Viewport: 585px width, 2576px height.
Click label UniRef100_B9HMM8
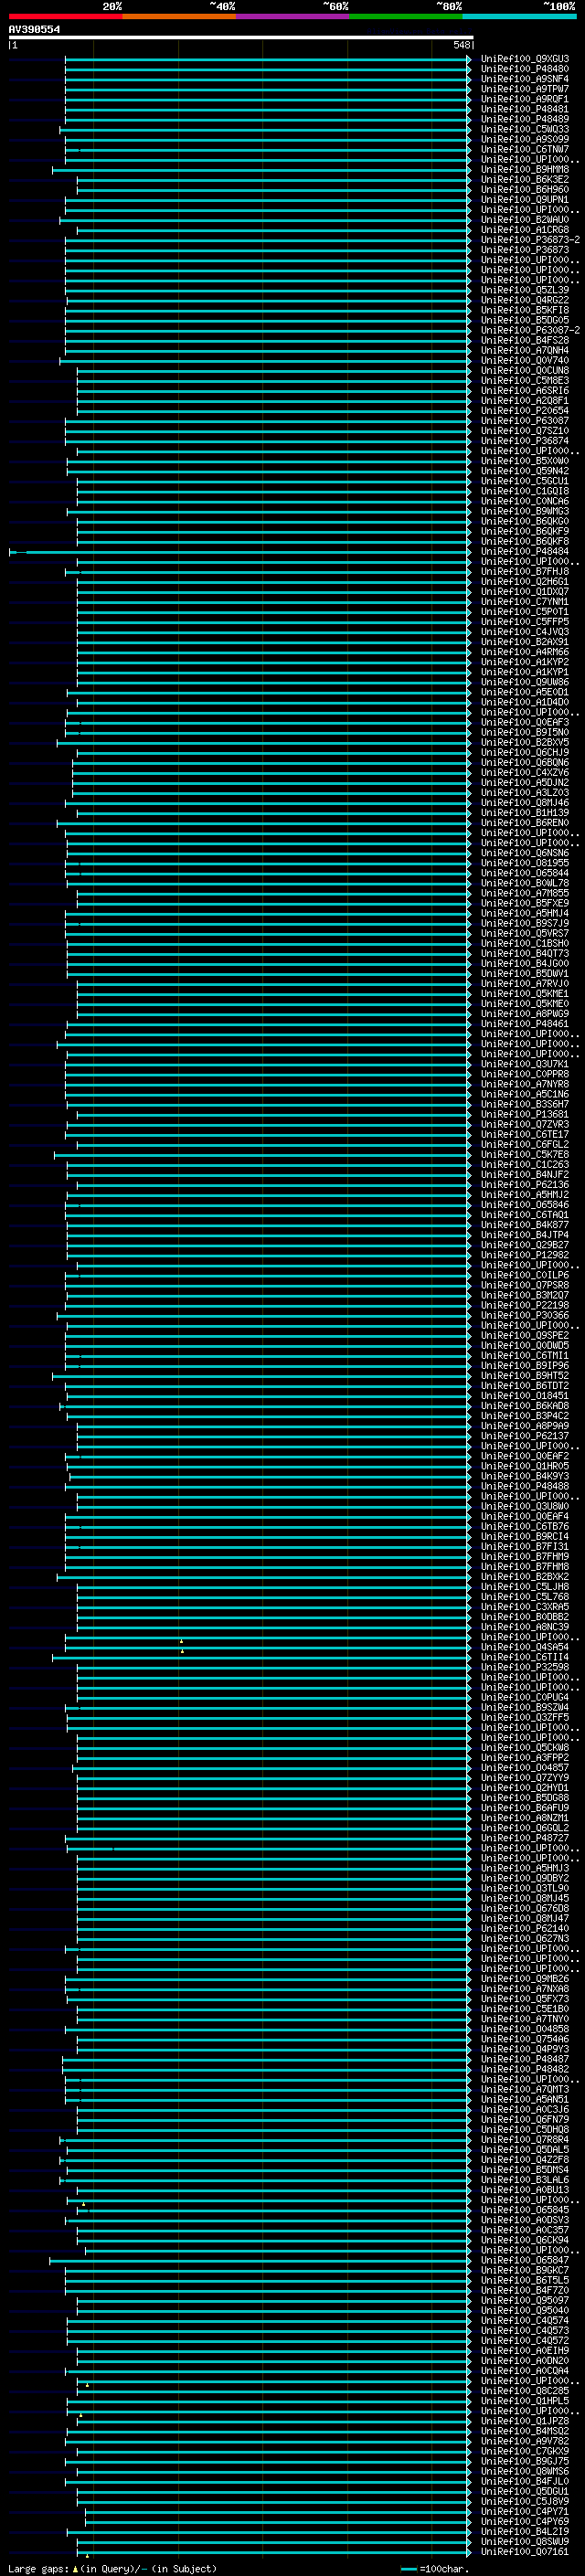click(x=525, y=170)
